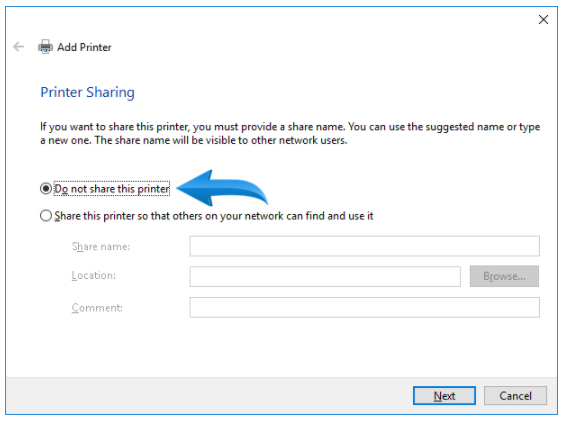Click the 'Share name:' field label
Viewport: 569px width, 421px height.
tap(101, 247)
